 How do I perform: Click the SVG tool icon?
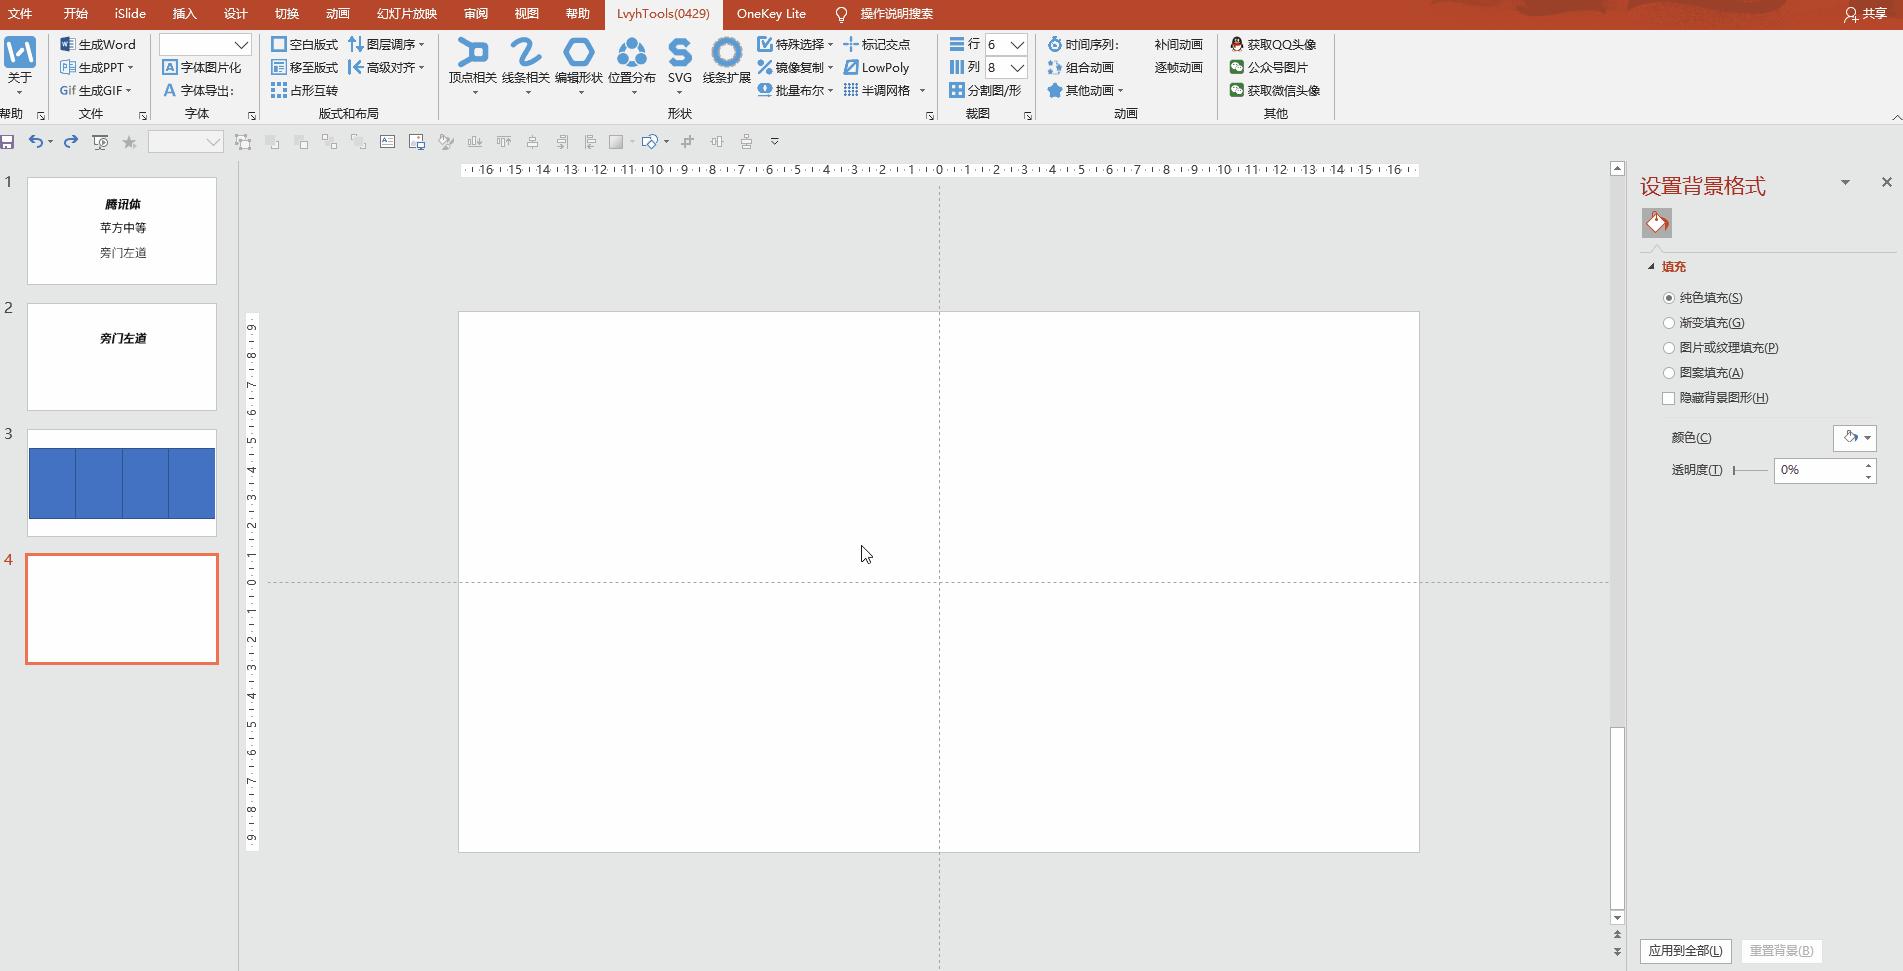coord(680,65)
